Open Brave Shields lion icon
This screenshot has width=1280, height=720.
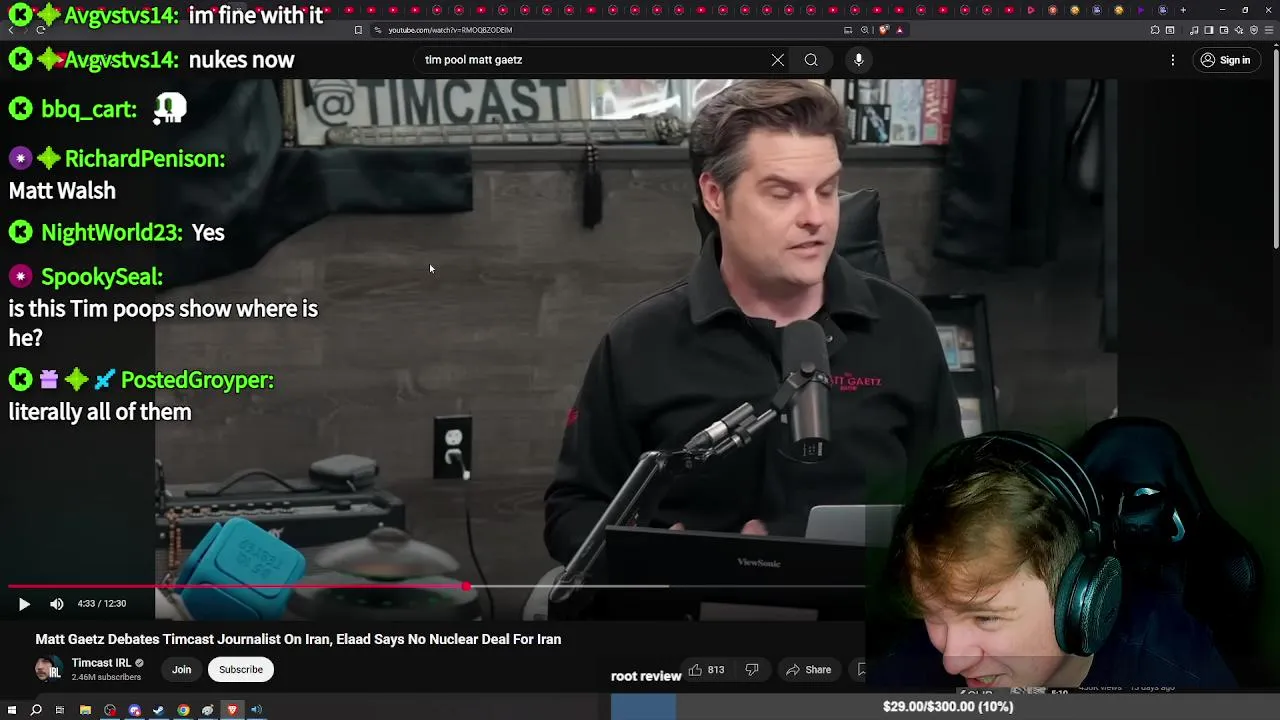(884, 30)
